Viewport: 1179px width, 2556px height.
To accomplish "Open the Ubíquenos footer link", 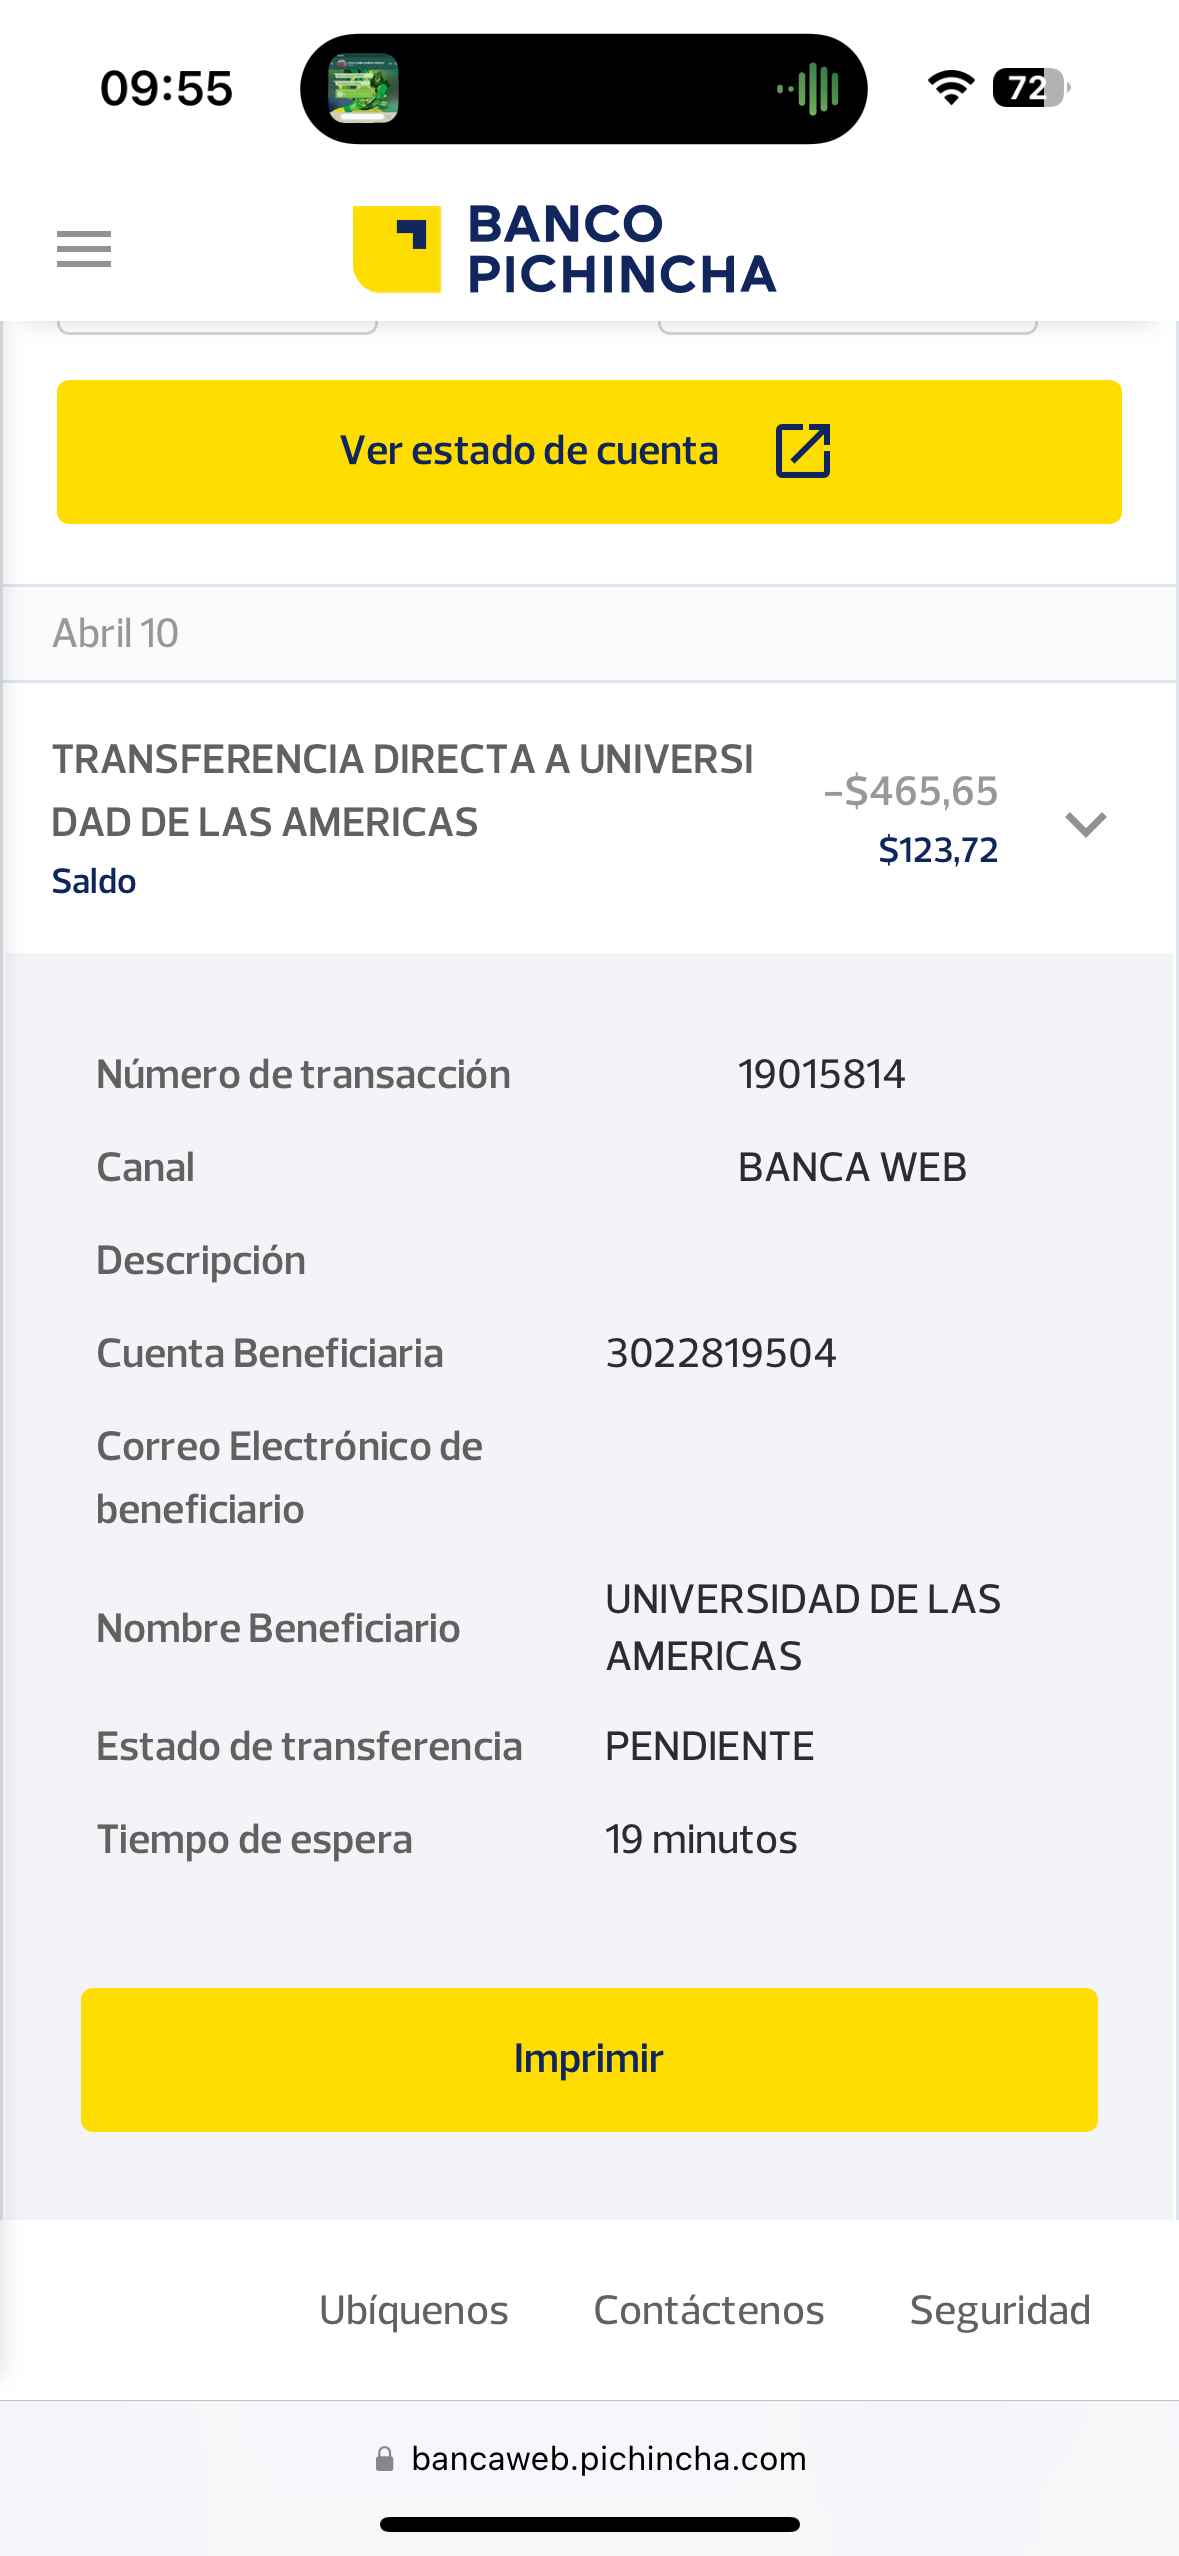I will 413,2310.
